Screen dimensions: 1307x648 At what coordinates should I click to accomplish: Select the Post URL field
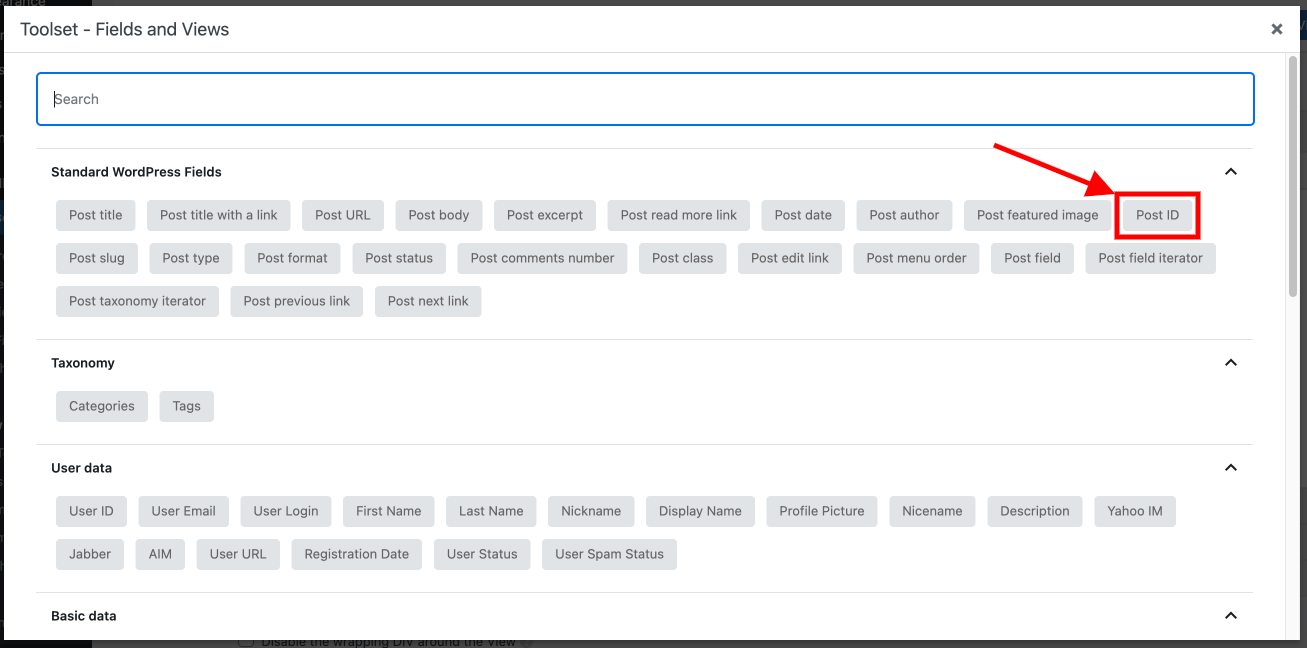343,215
